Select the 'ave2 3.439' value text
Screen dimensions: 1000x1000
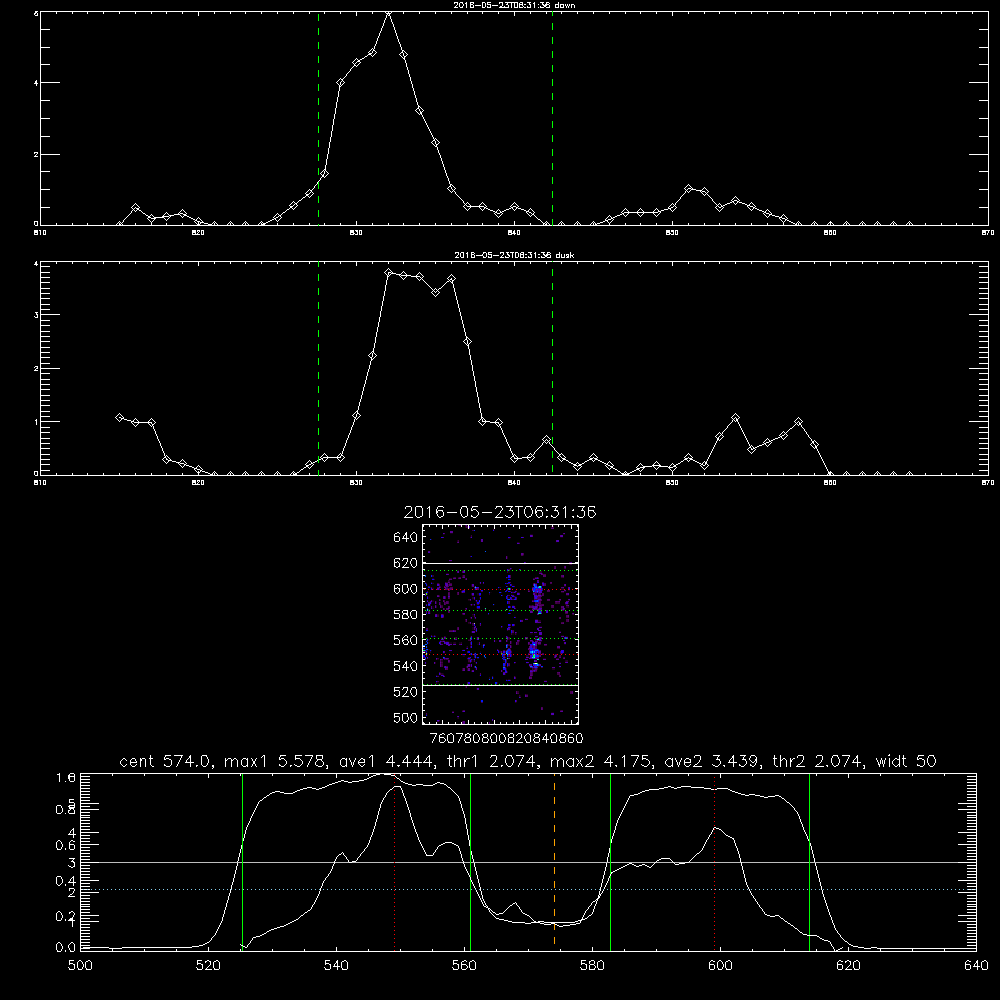tap(712, 761)
